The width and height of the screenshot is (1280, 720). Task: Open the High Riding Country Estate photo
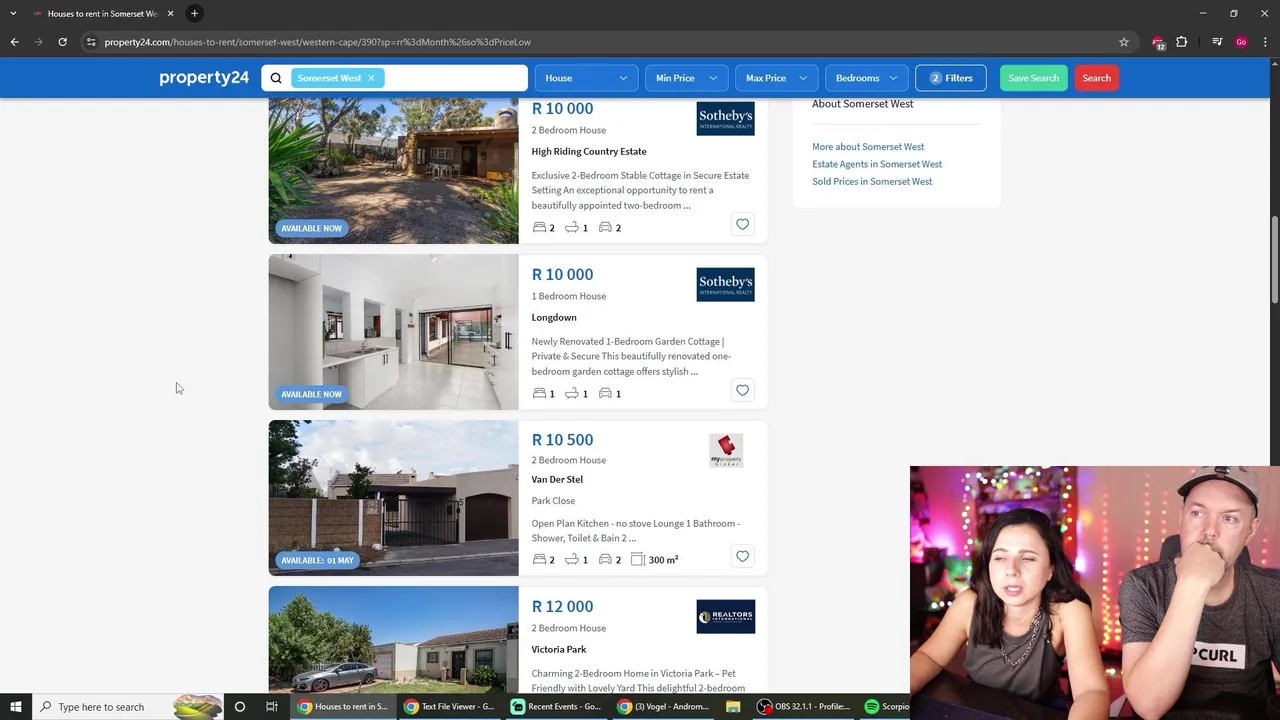coord(393,171)
